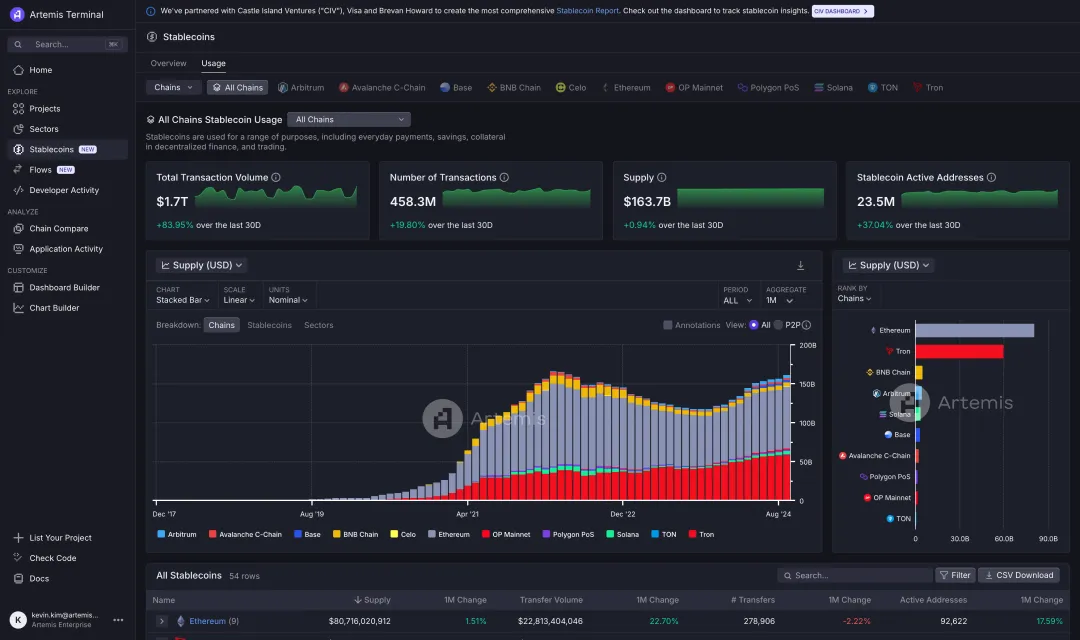
Task: Click List Your Project plus icon
Action: tap(19, 538)
